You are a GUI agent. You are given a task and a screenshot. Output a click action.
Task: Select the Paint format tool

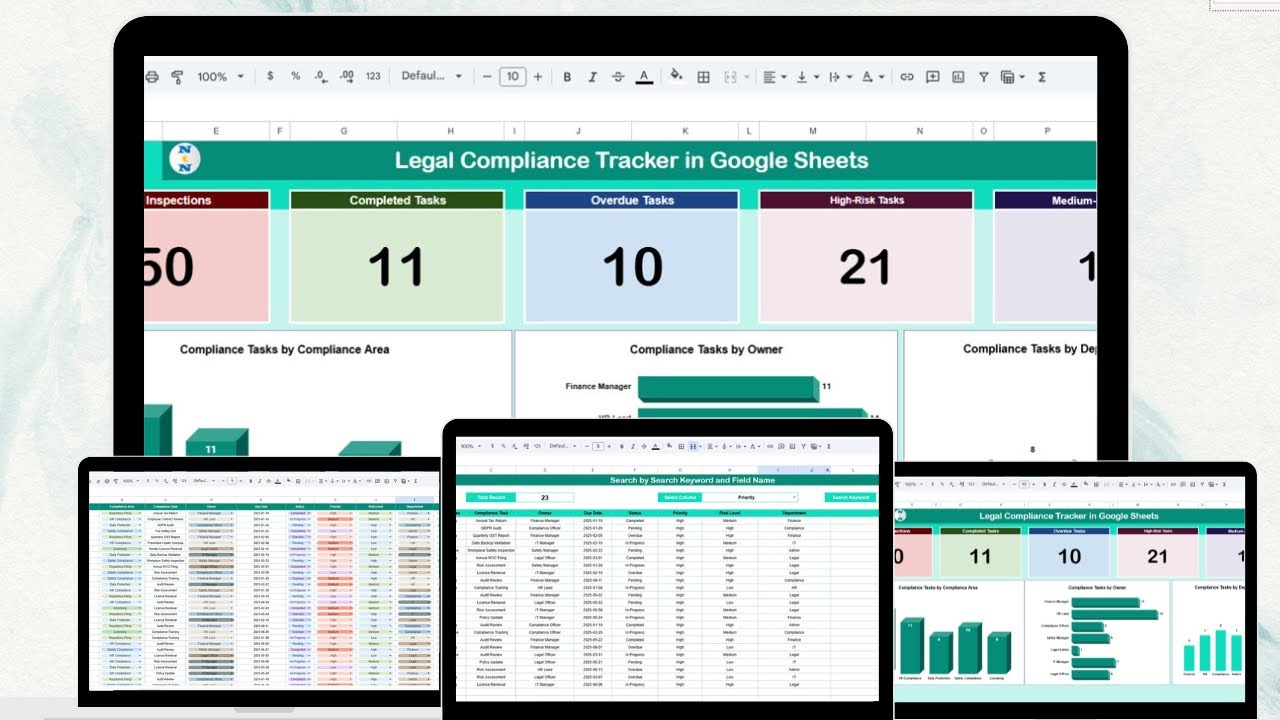coord(178,76)
